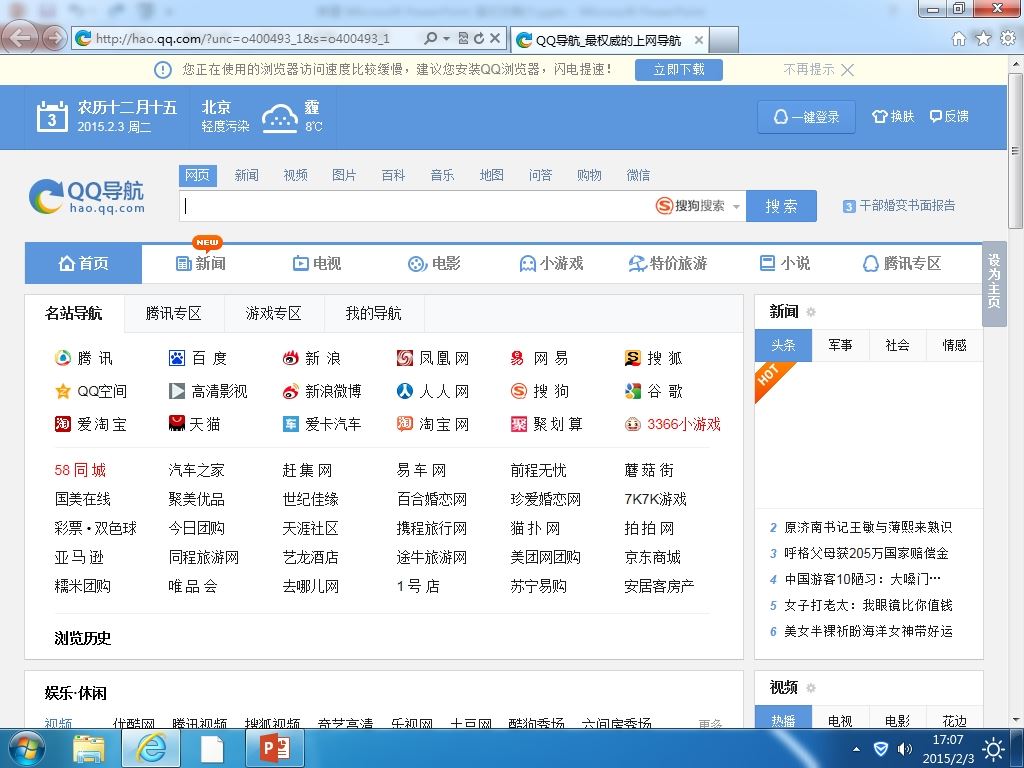Open Windows Start menu orb
This screenshot has width=1024, height=768.
click(25, 748)
